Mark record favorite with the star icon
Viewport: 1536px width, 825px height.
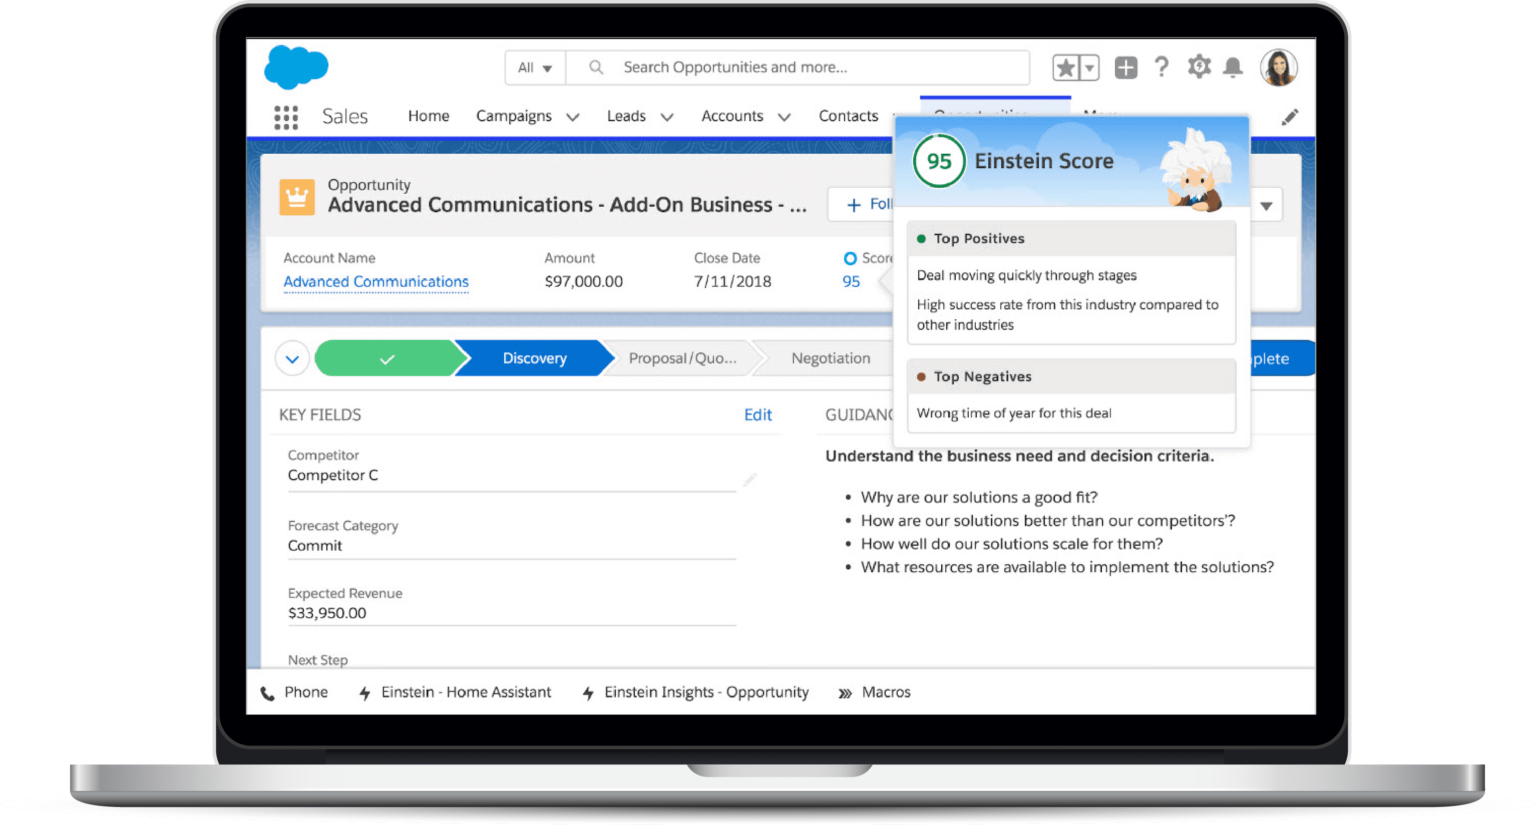(1064, 67)
